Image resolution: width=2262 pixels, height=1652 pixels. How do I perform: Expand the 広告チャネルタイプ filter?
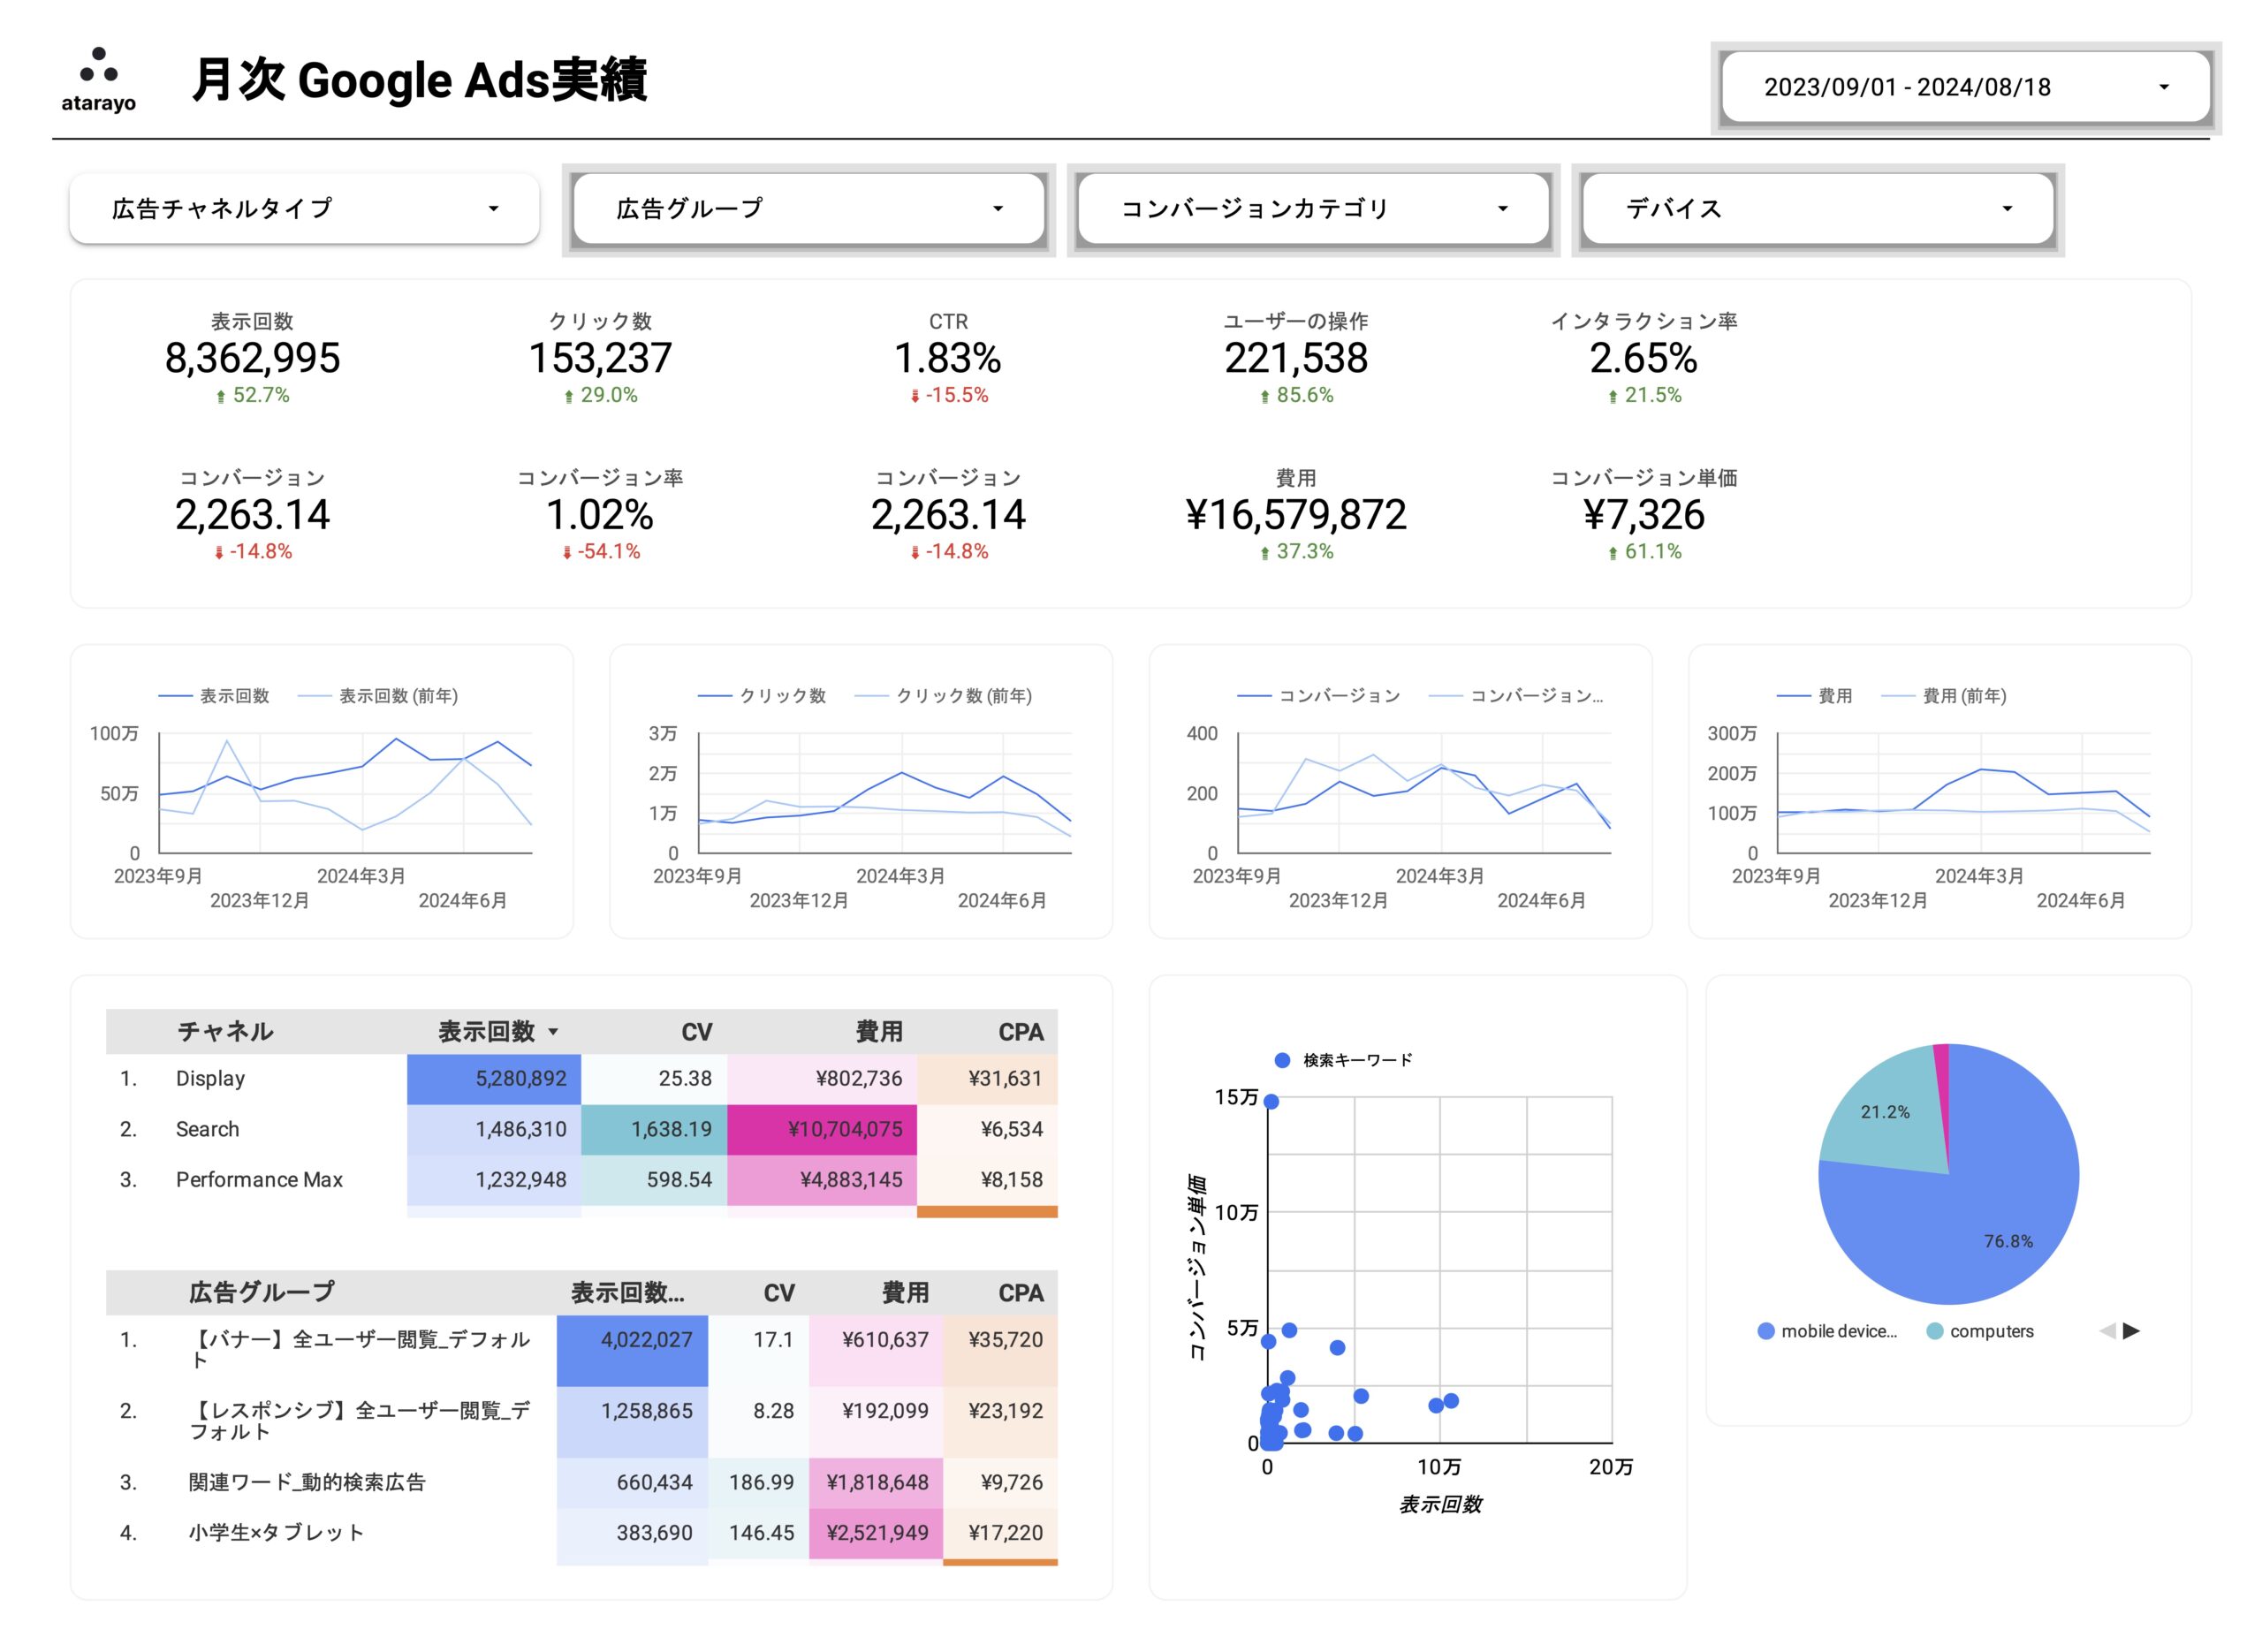(x=304, y=208)
